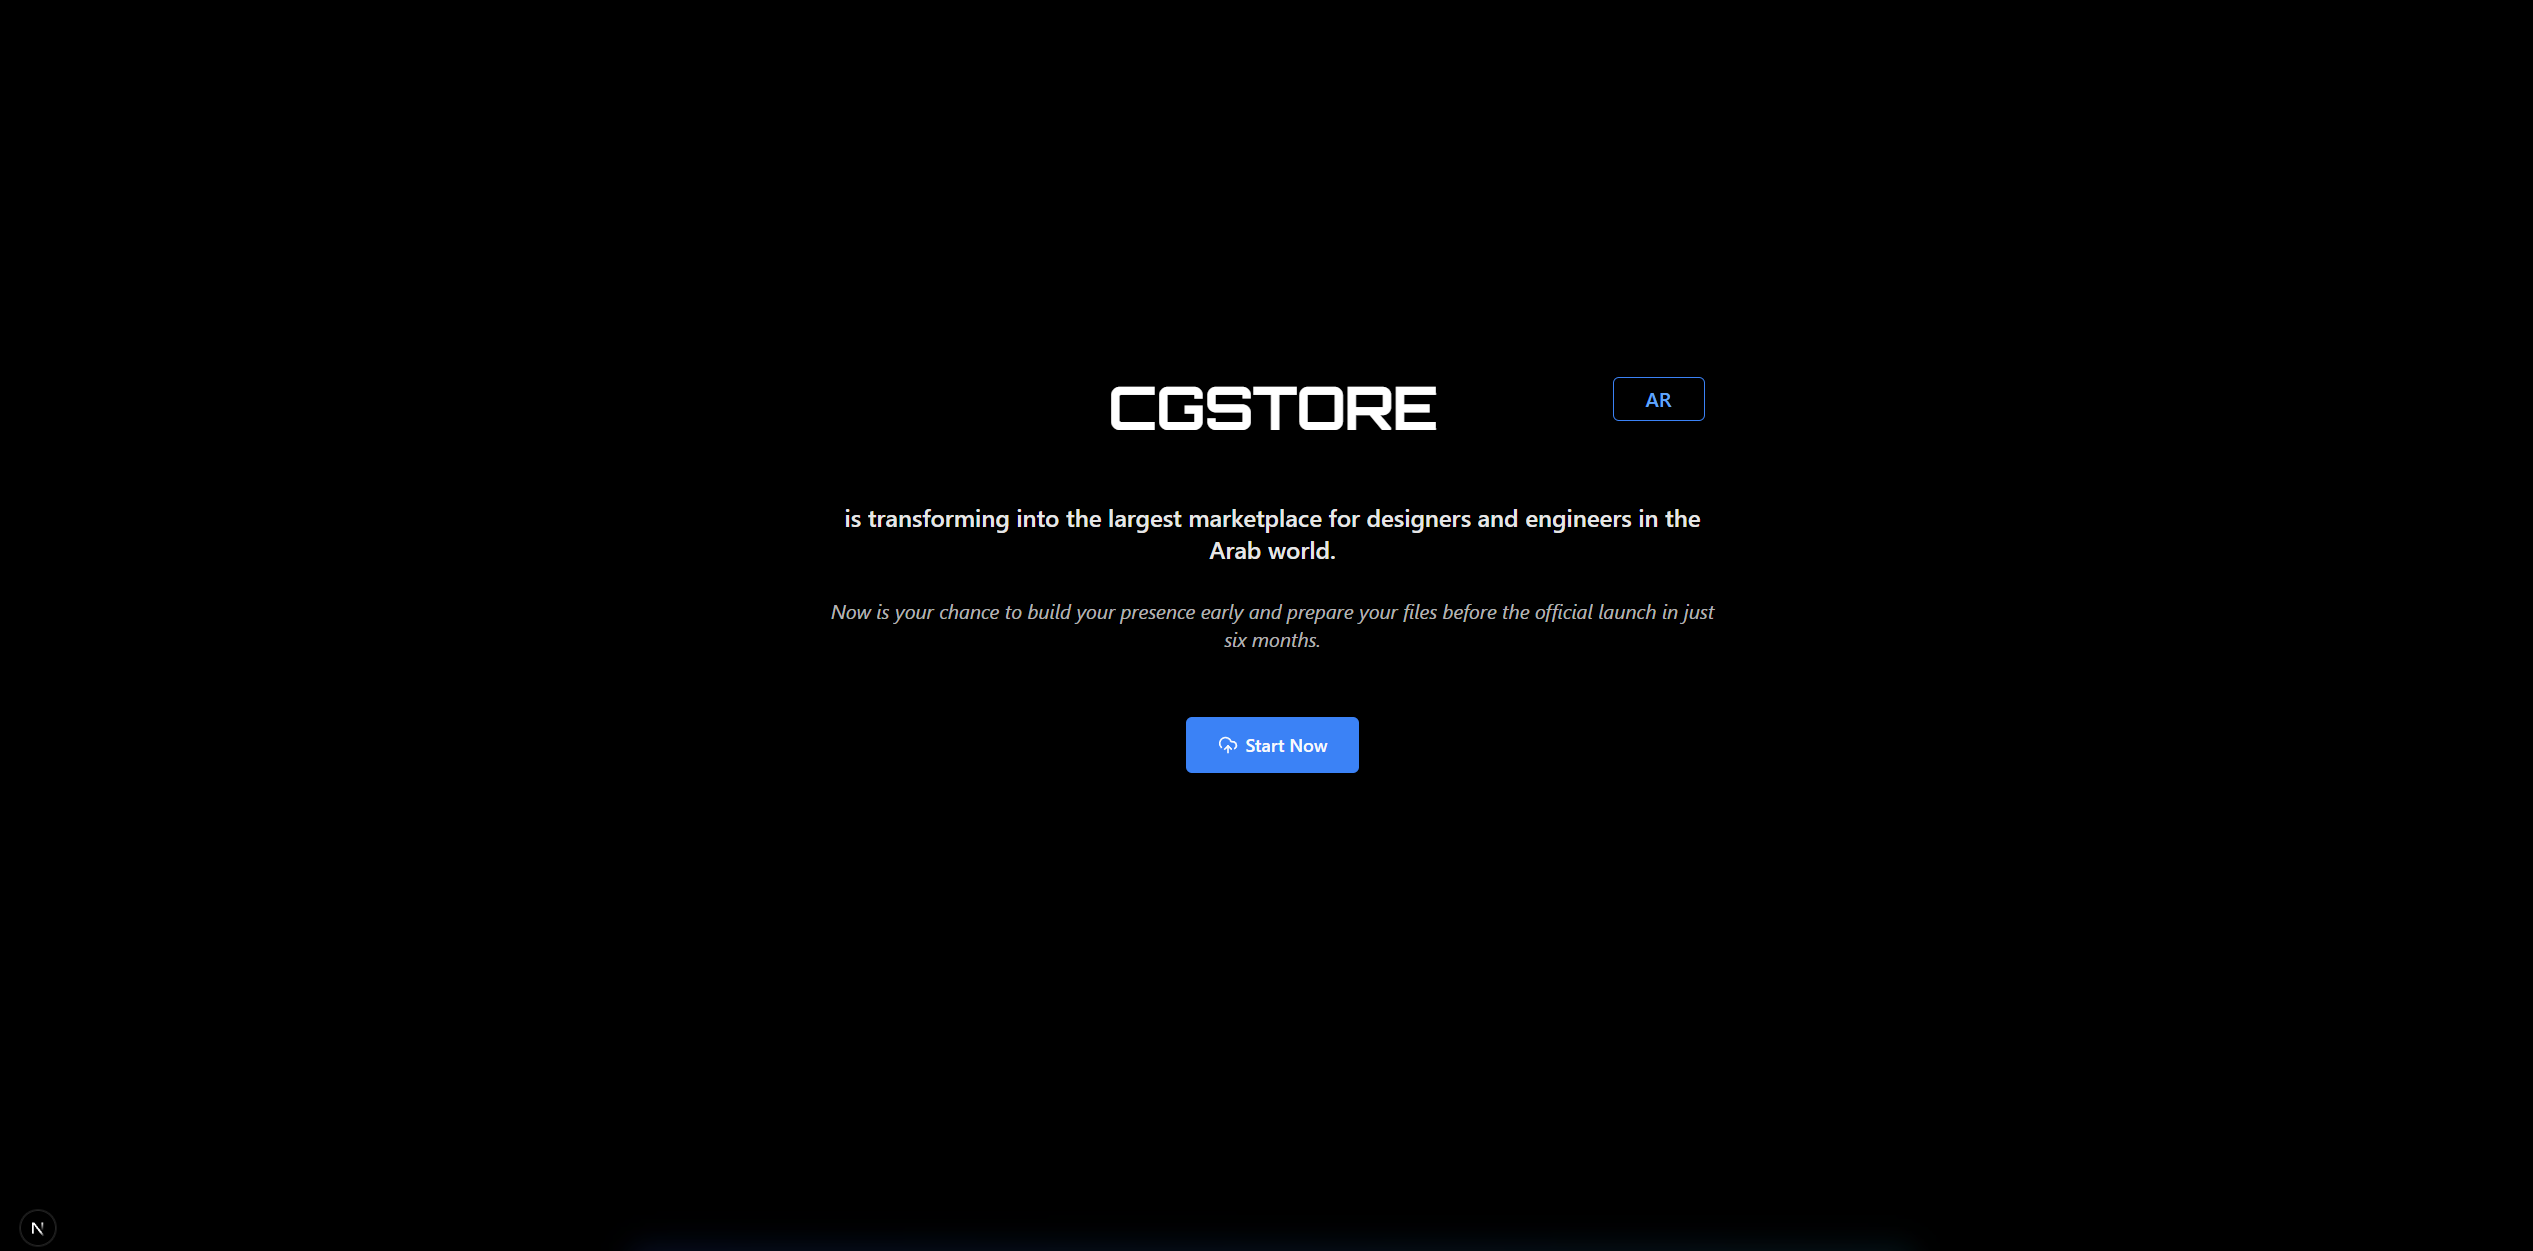Click 'six months.' in the italic subtitle
Viewport: 2533px width, 1251px height.
pos(1272,640)
